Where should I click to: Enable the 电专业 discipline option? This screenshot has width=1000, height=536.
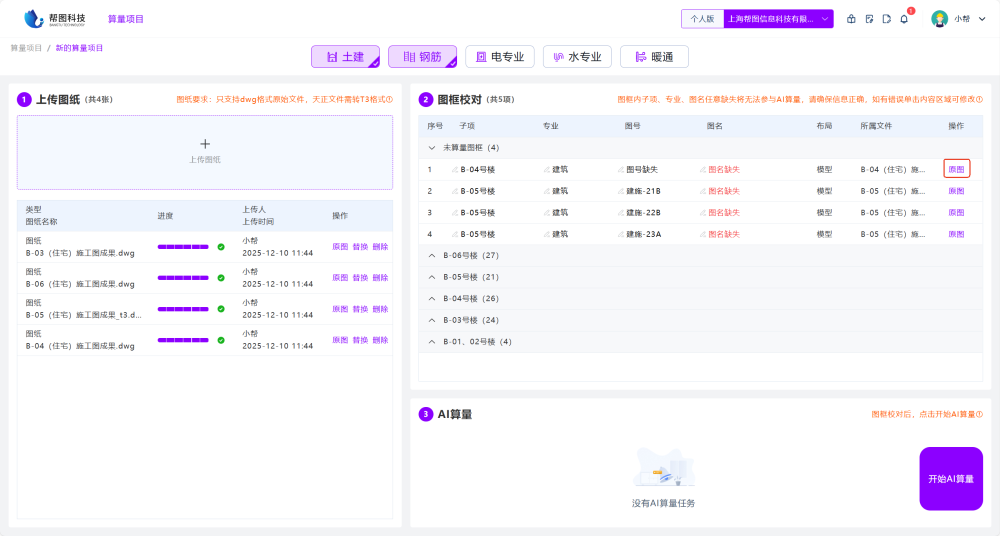pyautogui.click(x=500, y=57)
